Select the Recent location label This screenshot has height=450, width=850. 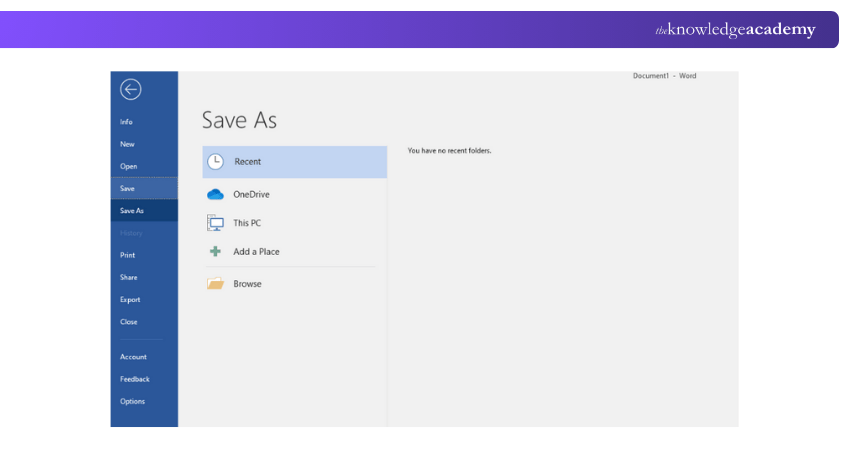pos(248,162)
